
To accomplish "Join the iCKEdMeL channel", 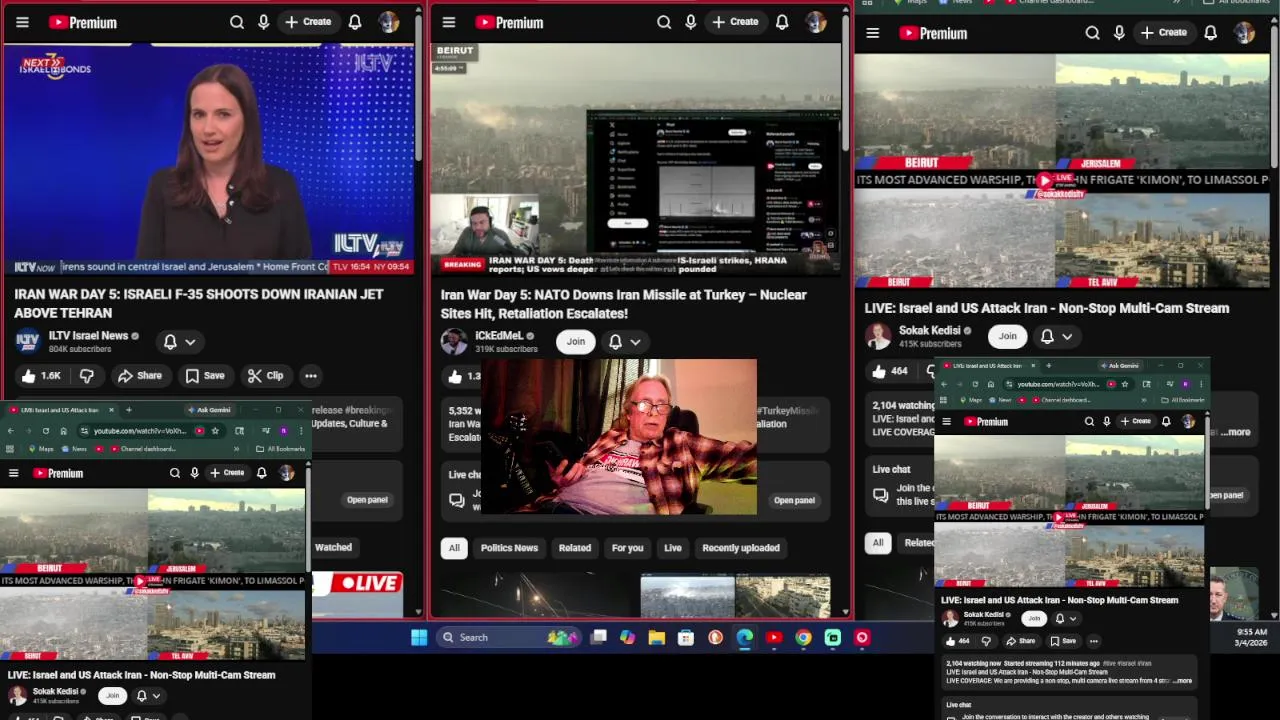I will point(576,342).
